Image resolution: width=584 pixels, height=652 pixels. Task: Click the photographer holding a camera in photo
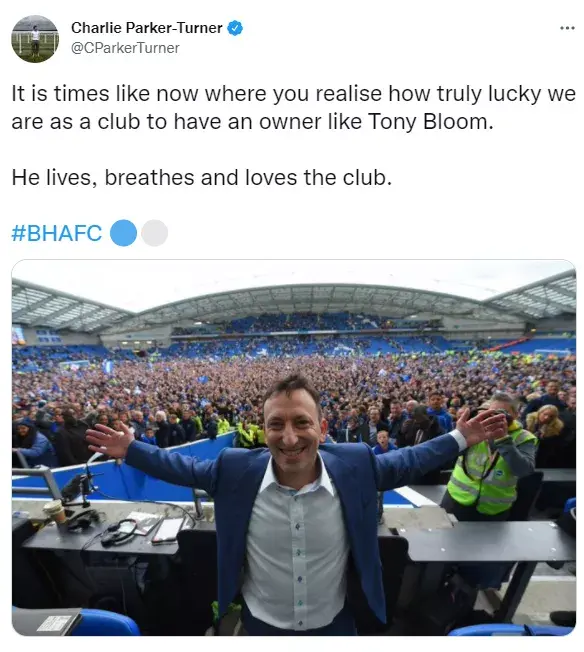point(493,453)
